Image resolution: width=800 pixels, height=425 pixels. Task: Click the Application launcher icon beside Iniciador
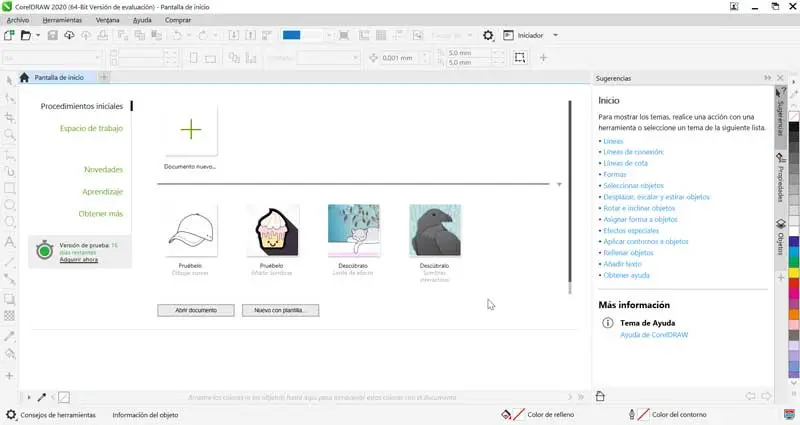coord(508,35)
